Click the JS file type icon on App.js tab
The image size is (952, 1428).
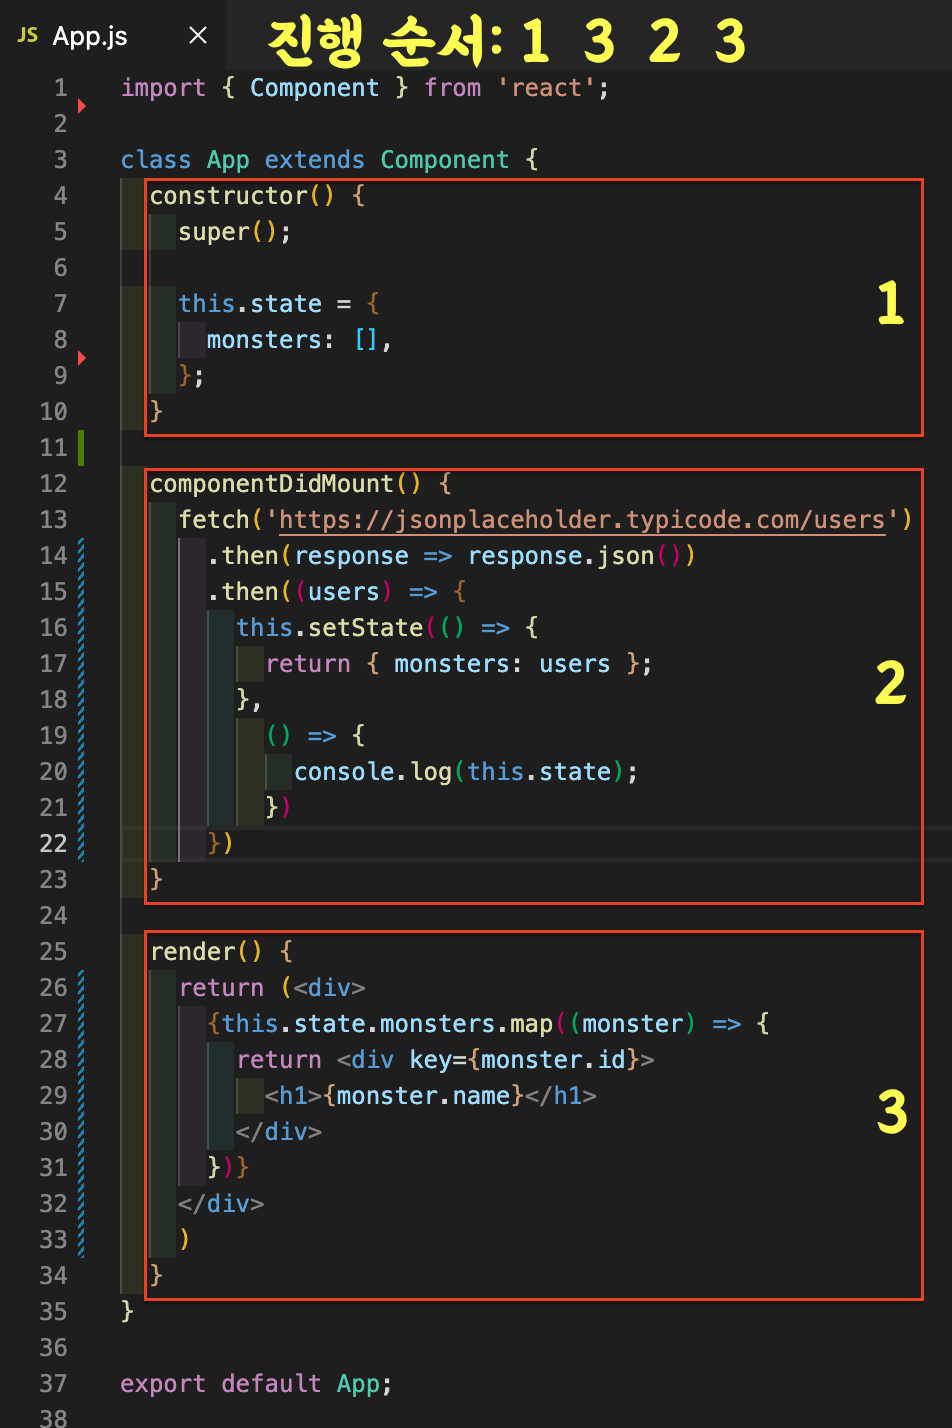click(x=28, y=36)
